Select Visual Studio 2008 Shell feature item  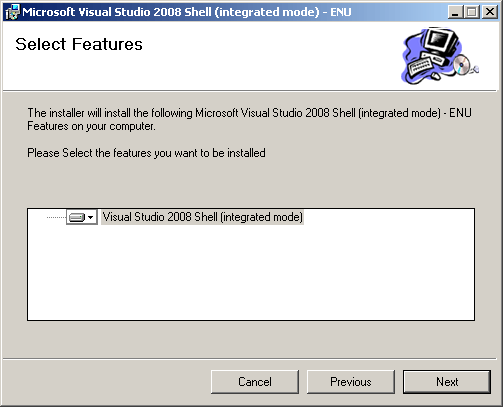tap(202, 217)
